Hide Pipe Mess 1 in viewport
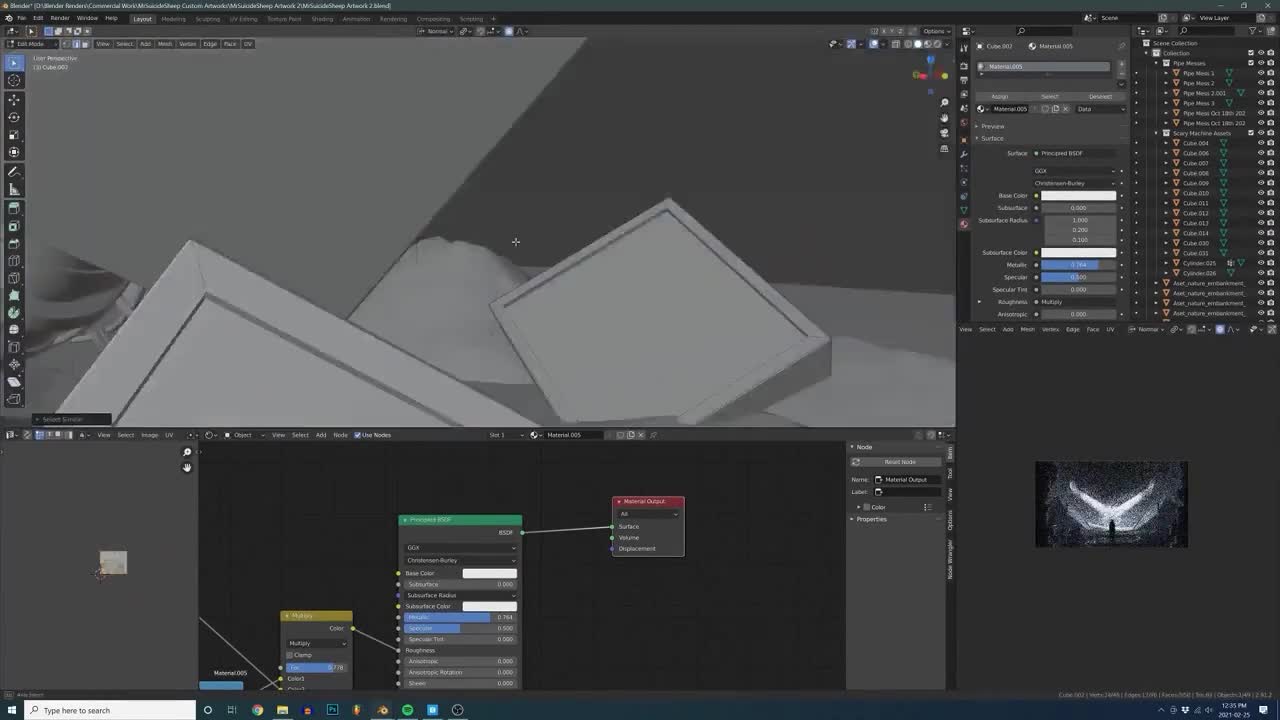The width and height of the screenshot is (1280, 720). (x=1260, y=73)
